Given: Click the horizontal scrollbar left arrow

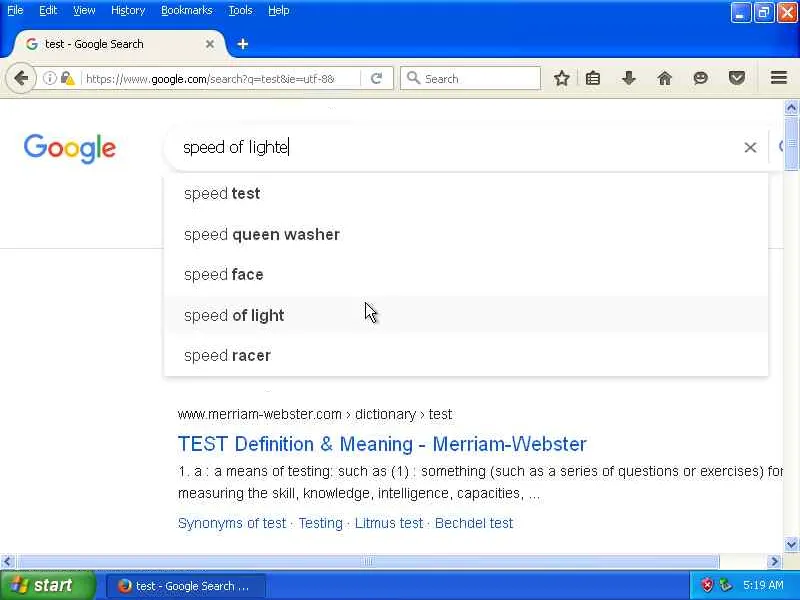Looking at the screenshot, I should (x=7, y=562).
